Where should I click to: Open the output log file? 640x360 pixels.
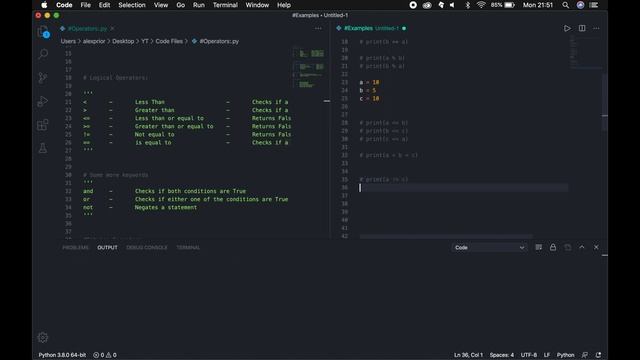click(x=568, y=247)
